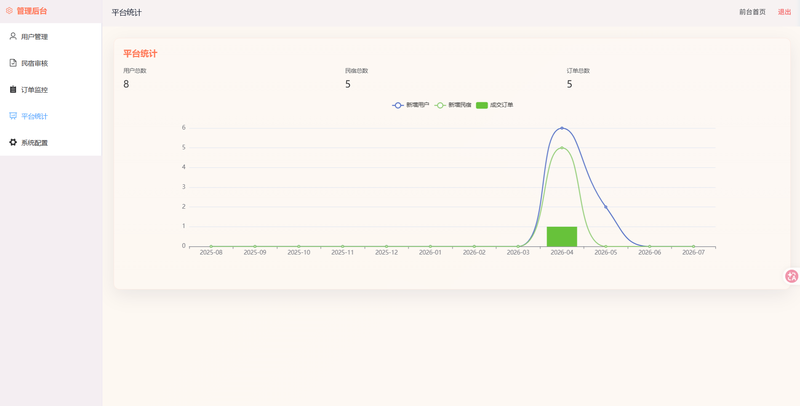The image size is (800, 406).
Task: Go to 前台首页 link
Action: 752,12
